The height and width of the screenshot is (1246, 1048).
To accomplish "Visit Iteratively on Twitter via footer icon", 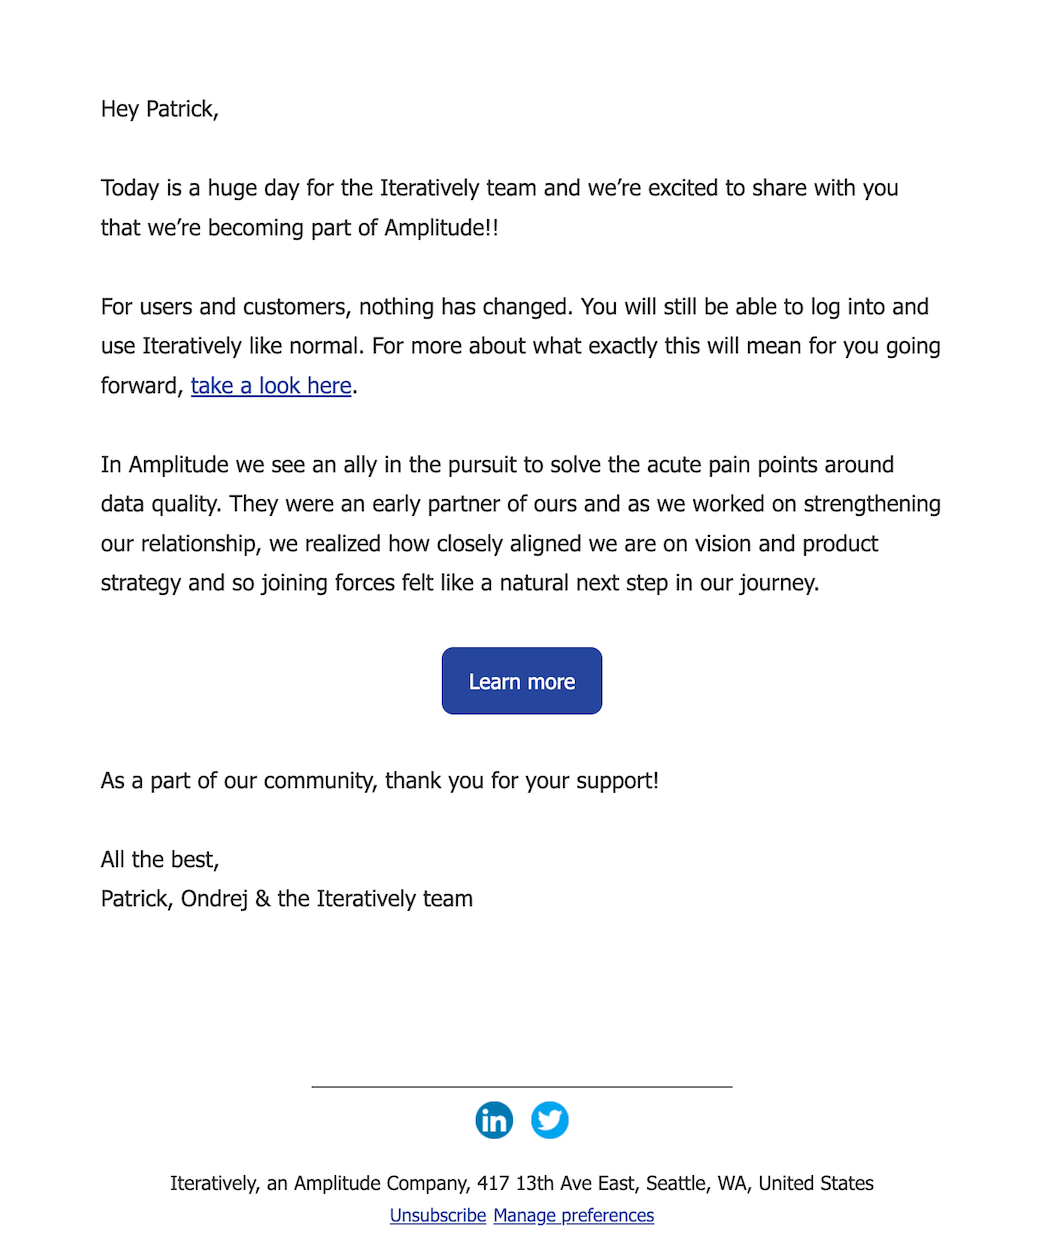I will pyautogui.click(x=549, y=1120).
